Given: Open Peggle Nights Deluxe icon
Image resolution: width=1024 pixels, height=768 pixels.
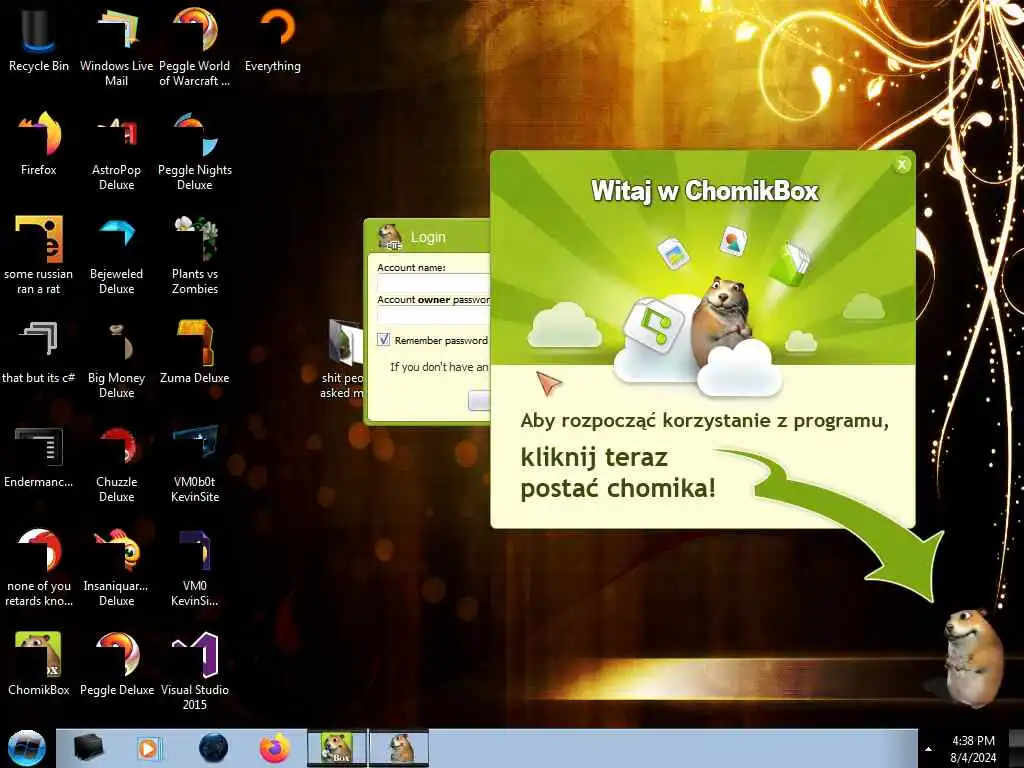Looking at the screenshot, I should (x=195, y=150).
